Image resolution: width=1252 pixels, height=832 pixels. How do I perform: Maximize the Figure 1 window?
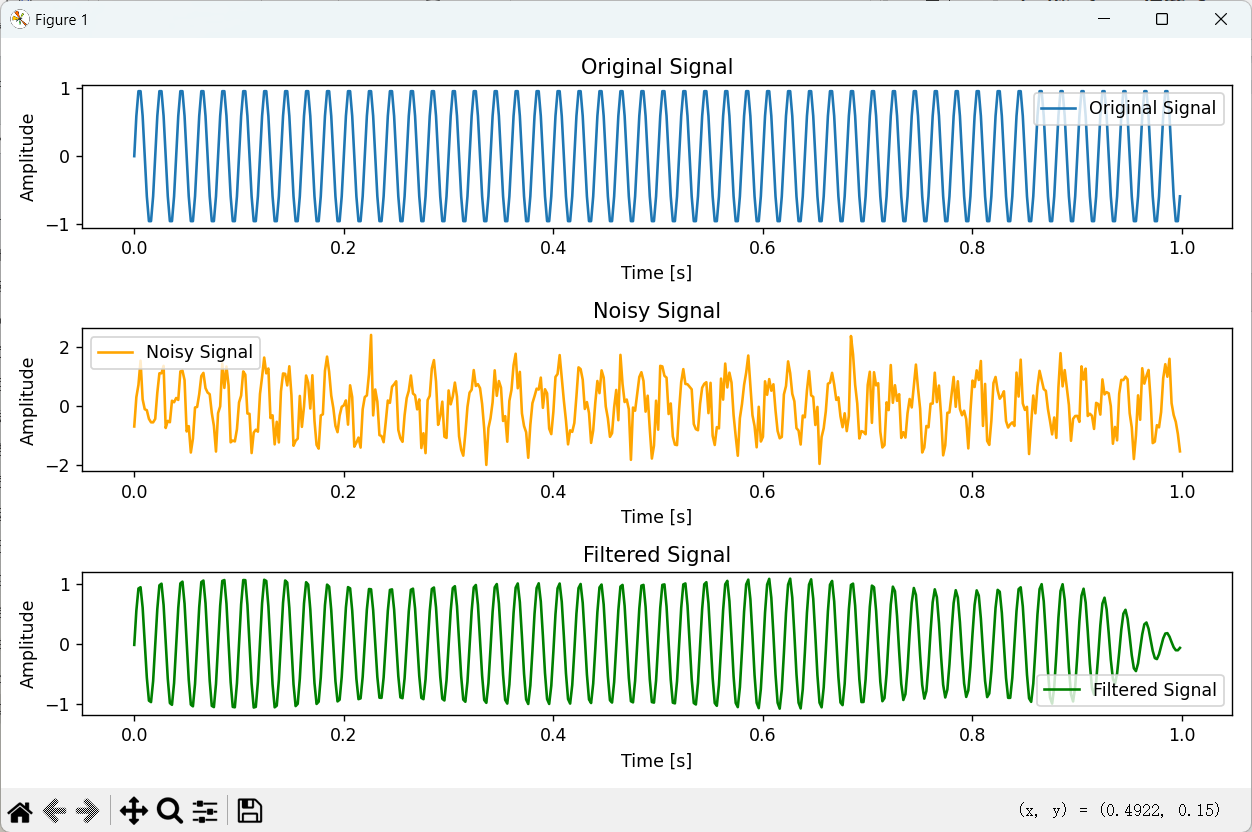pyautogui.click(x=1162, y=19)
